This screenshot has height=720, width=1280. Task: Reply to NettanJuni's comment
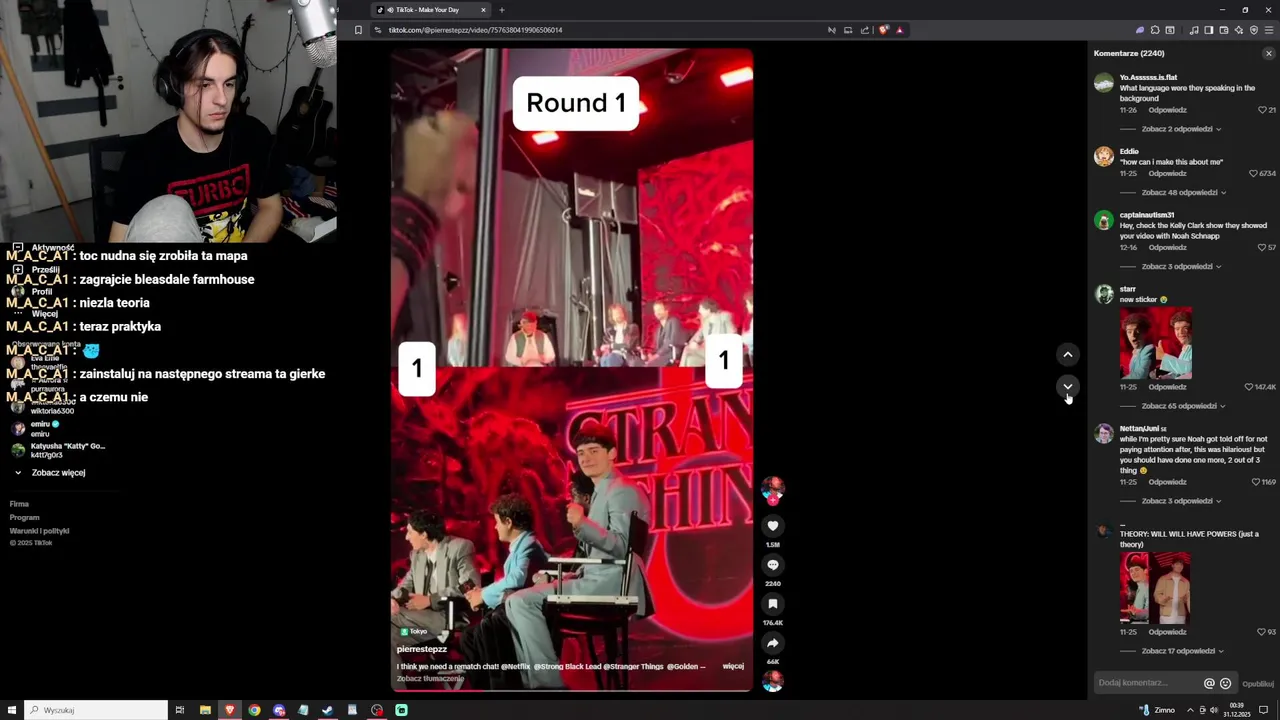click(x=1167, y=482)
